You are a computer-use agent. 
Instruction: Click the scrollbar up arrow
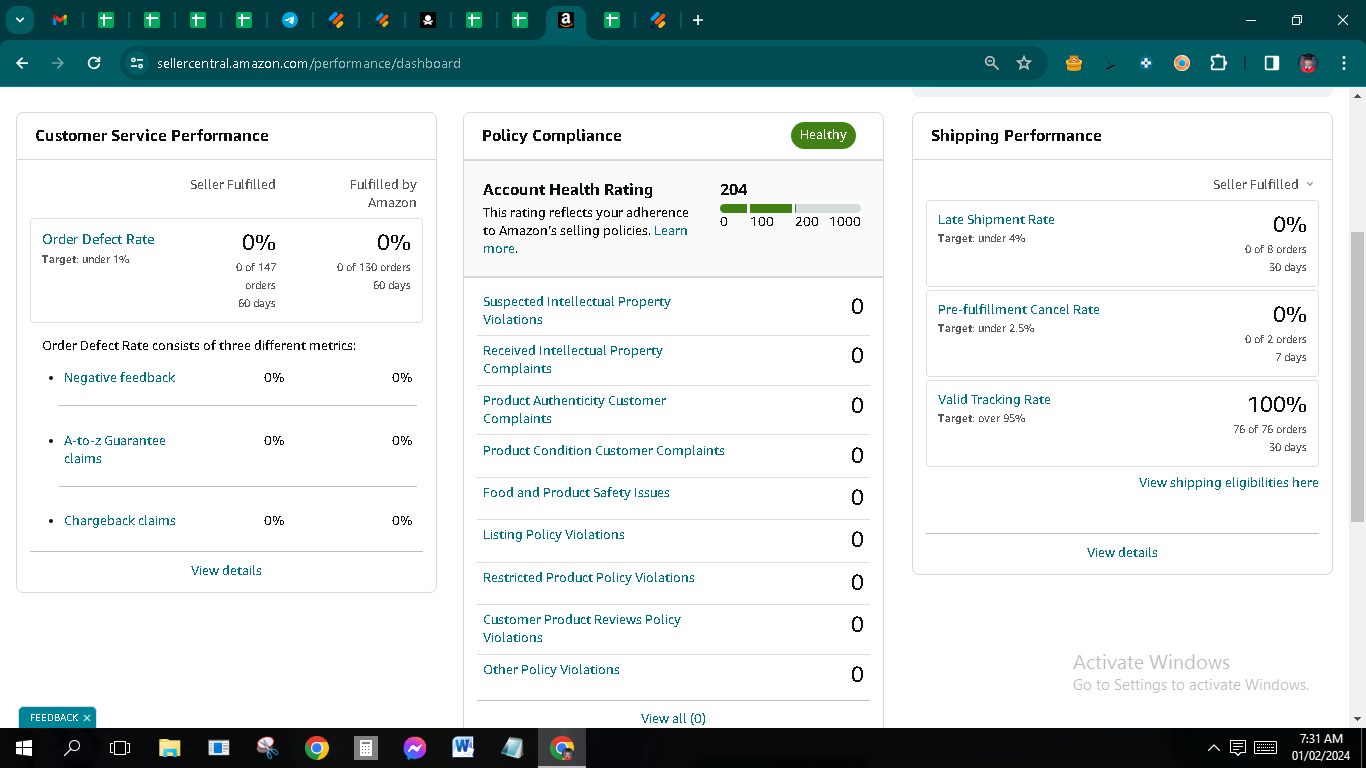click(x=1357, y=95)
